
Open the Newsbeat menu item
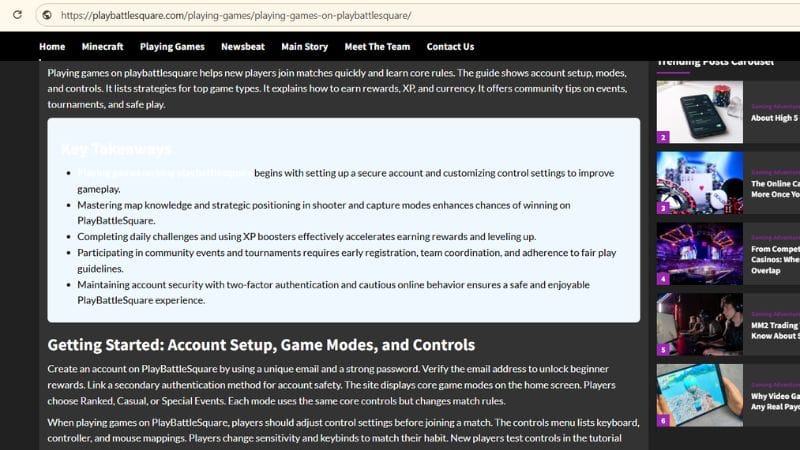pos(243,46)
